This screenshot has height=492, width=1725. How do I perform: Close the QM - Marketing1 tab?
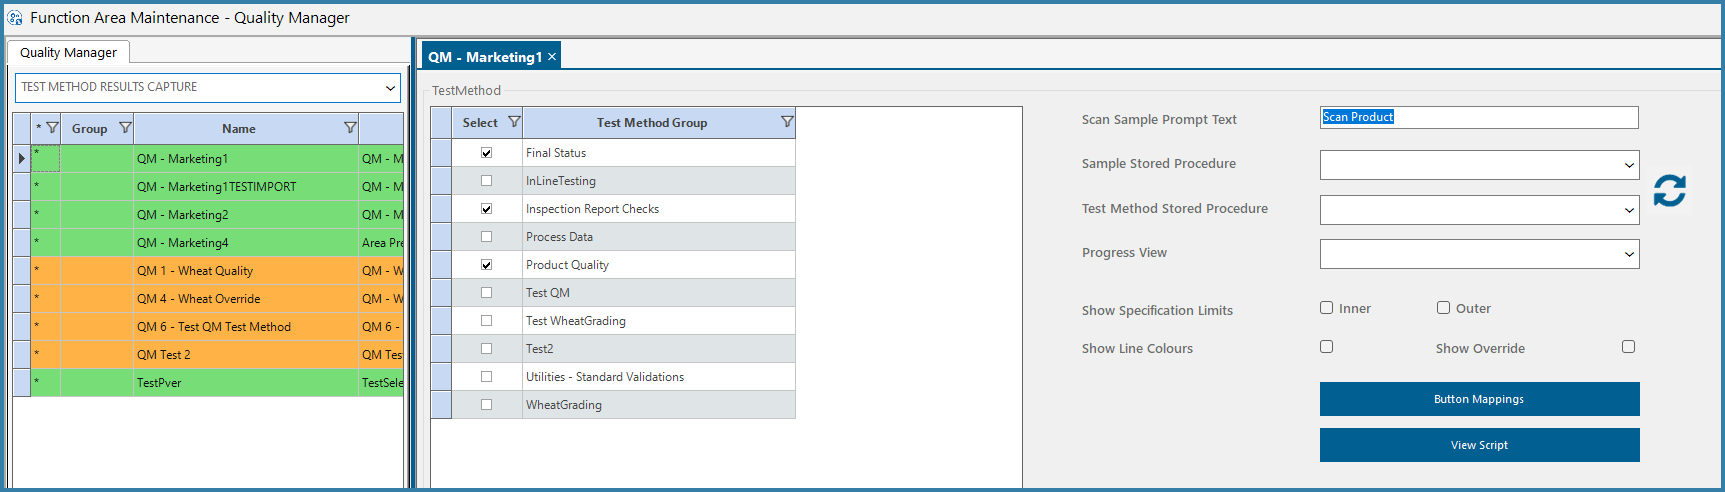click(x=552, y=57)
